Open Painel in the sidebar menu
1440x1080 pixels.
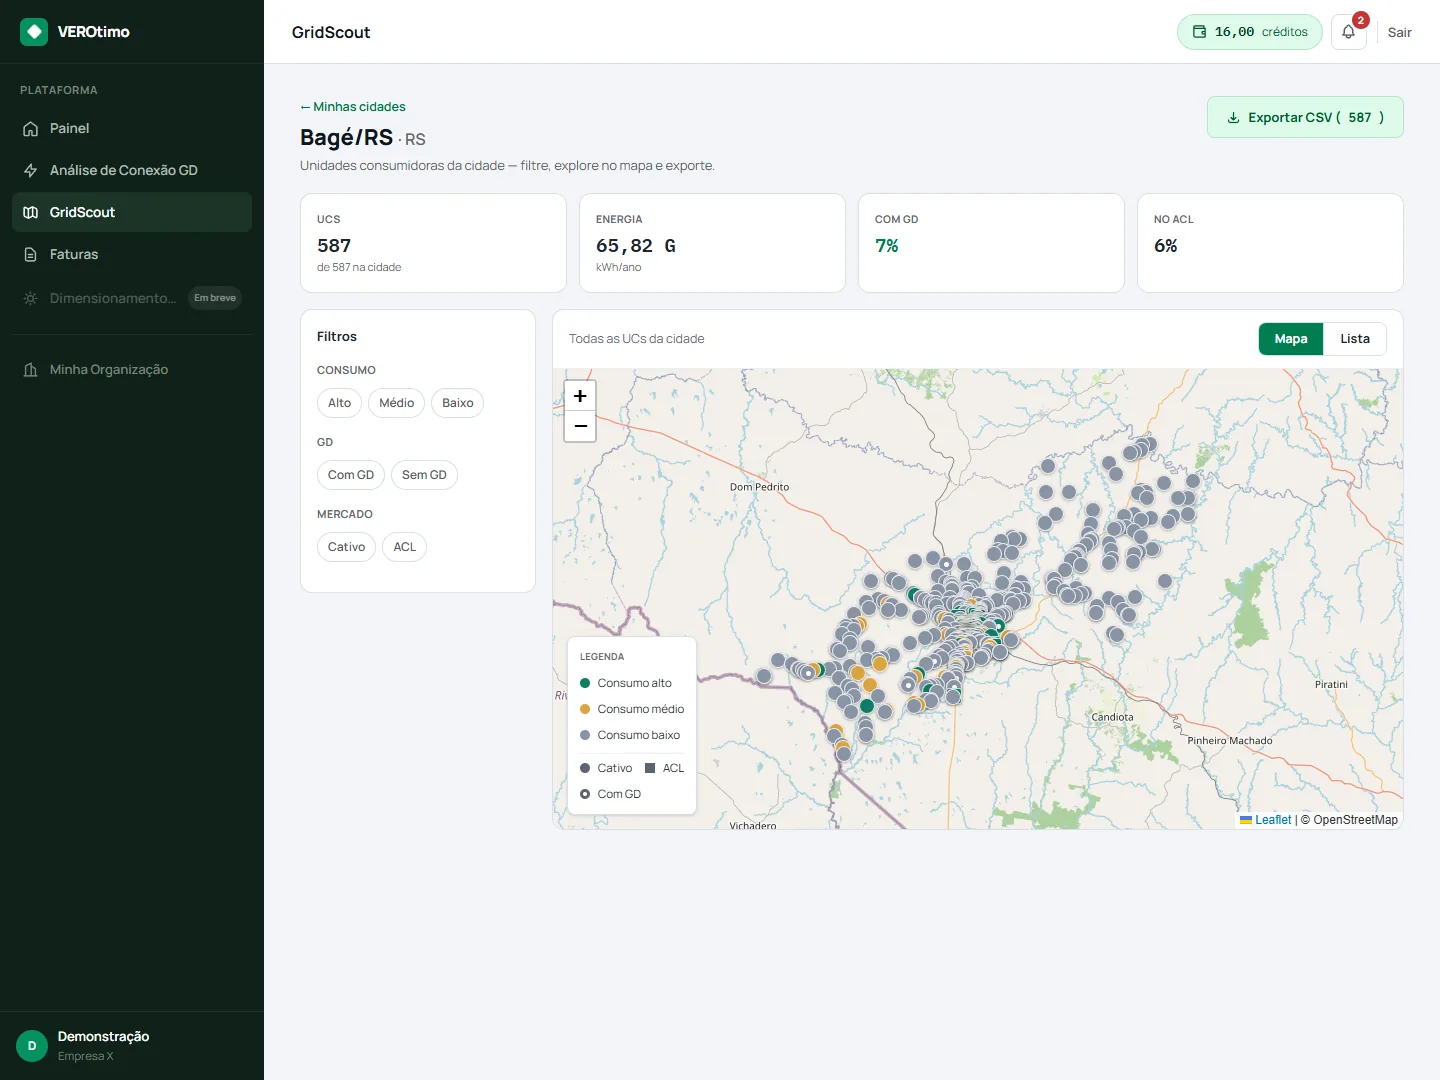pyautogui.click(x=132, y=129)
